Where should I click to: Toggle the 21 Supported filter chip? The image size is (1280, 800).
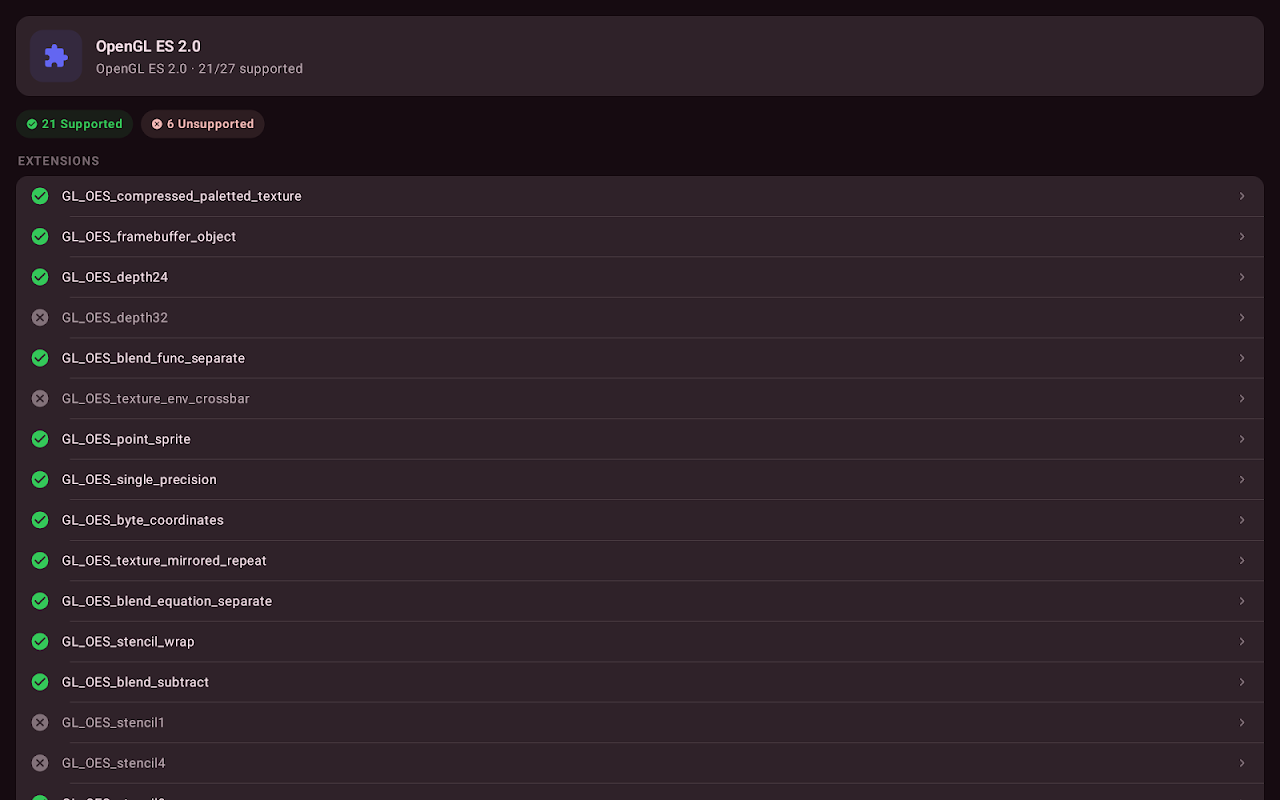(75, 124)
